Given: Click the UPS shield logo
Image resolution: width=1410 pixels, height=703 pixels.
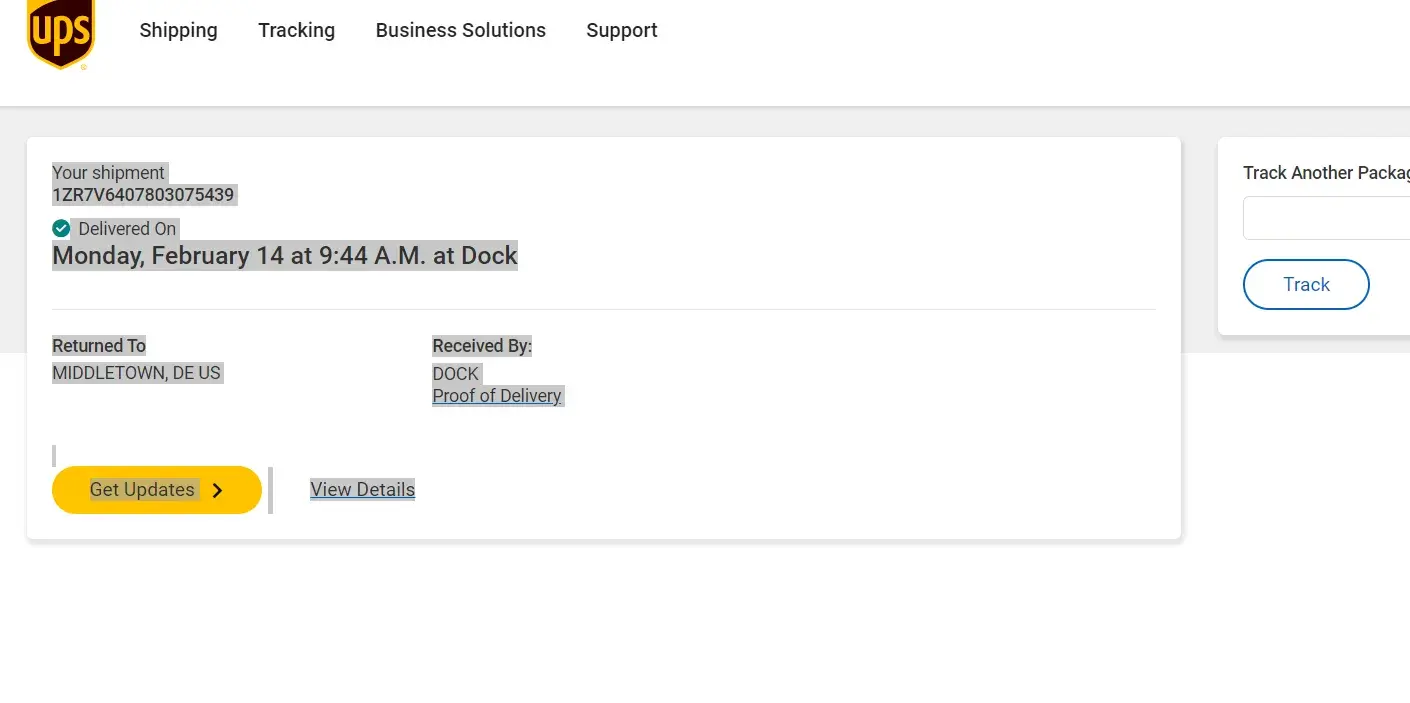Looking at the screenshot, I should pyautogui.click(x=61, y=33).
